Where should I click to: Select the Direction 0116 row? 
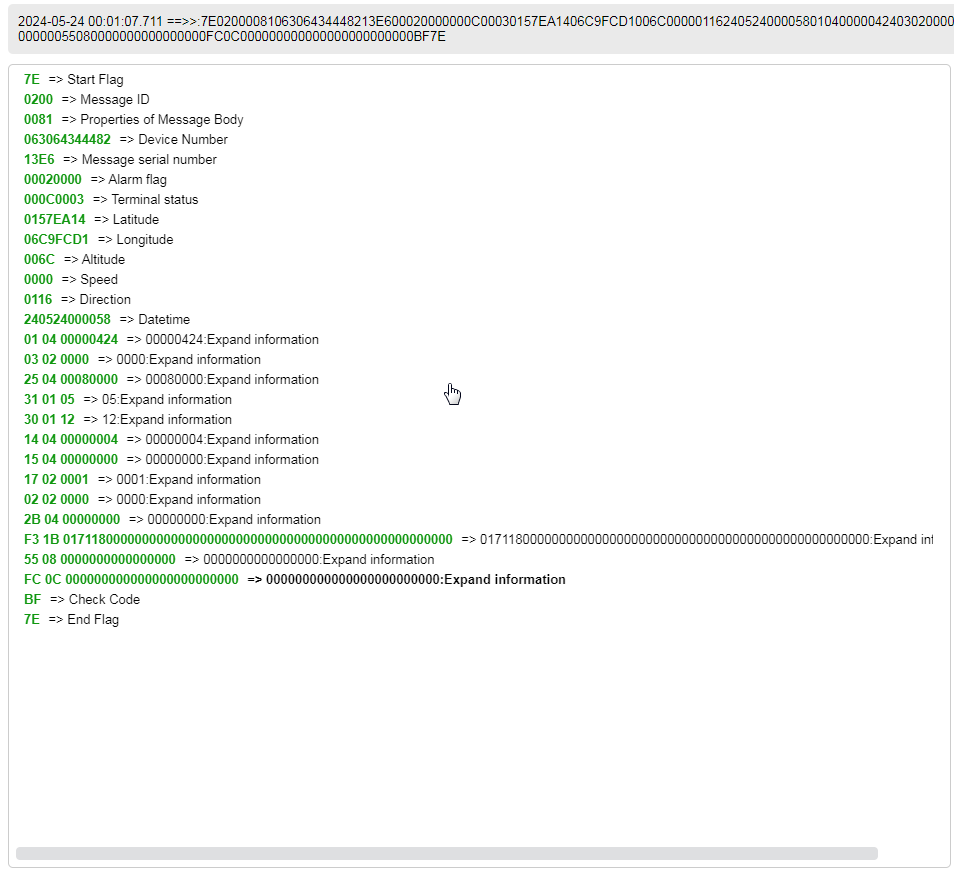click(x=77, y=299)
